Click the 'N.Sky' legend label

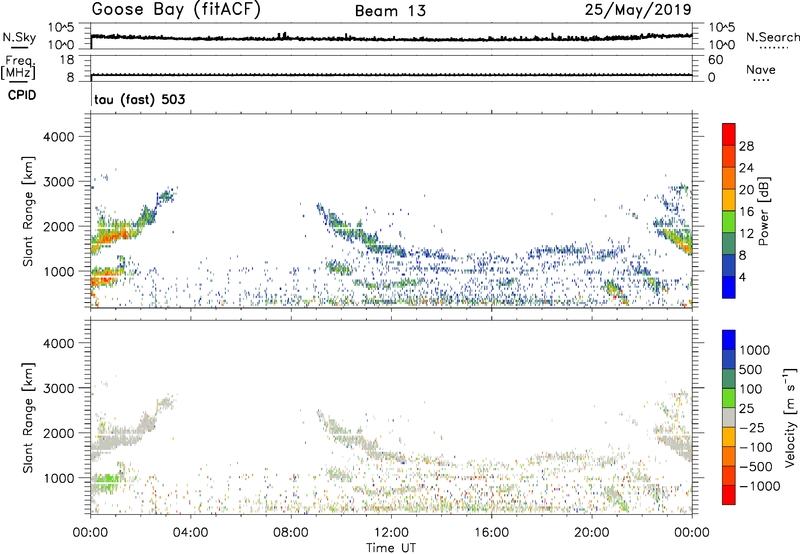coord(19,37)
